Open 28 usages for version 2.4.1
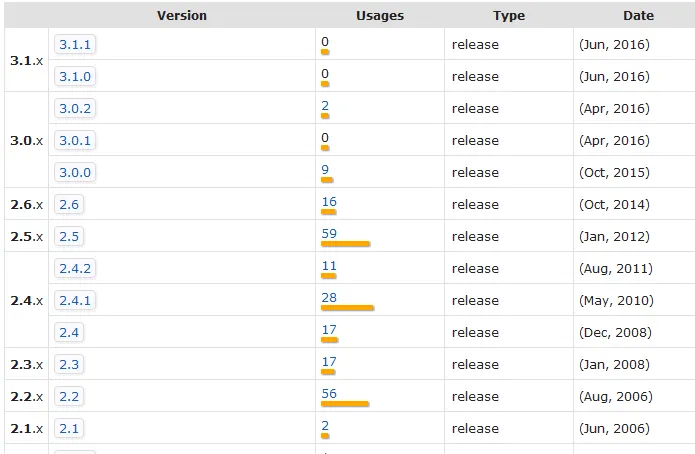Image resolution: width=695 pixels, height=454 pixels. pyautogui.click(x=329, y=298)
